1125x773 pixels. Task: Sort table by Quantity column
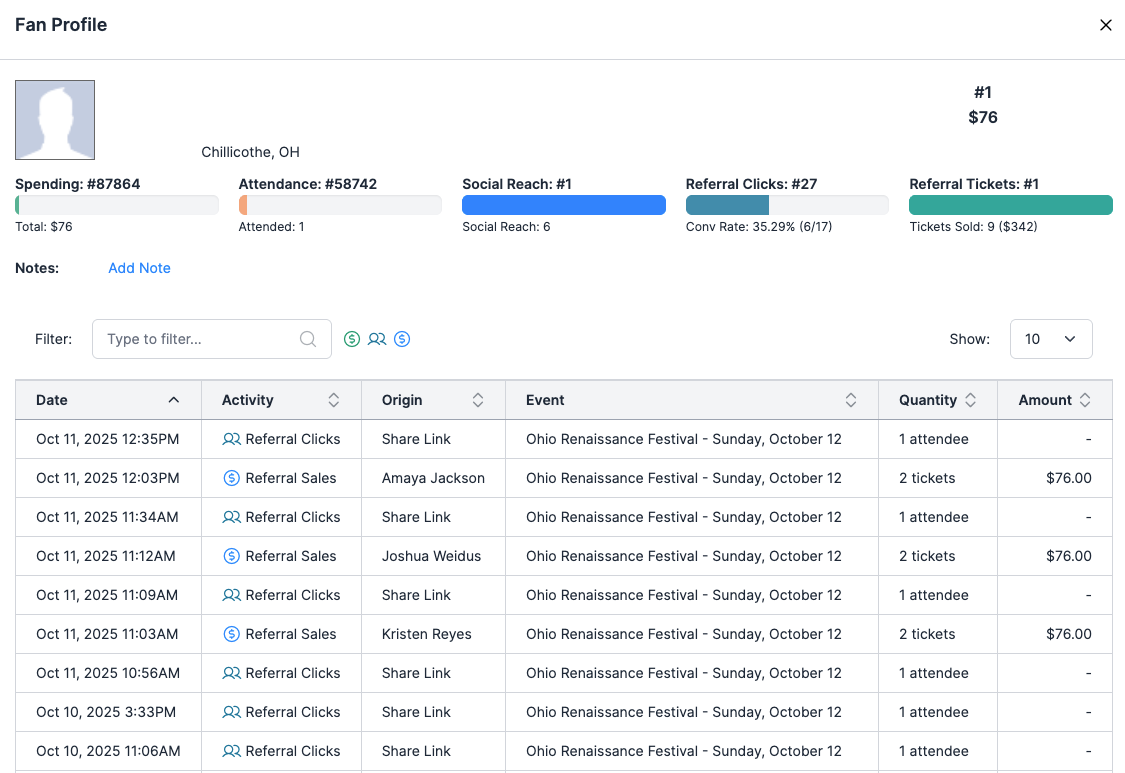tap(969, 400)
